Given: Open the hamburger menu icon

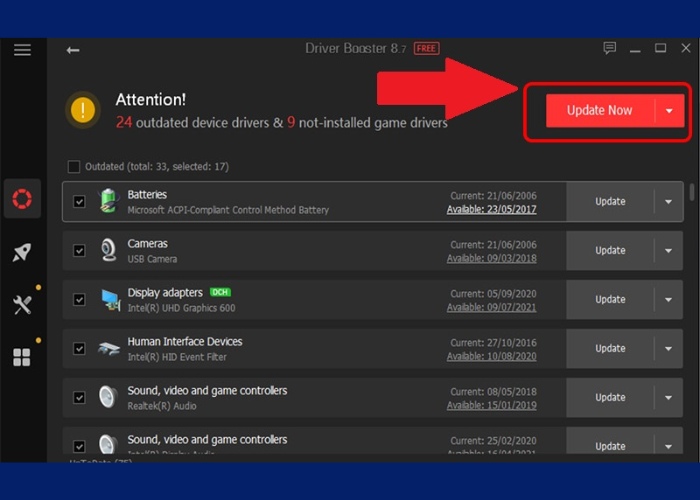Looking at the screenshot, I should click(x=22, y=50).
